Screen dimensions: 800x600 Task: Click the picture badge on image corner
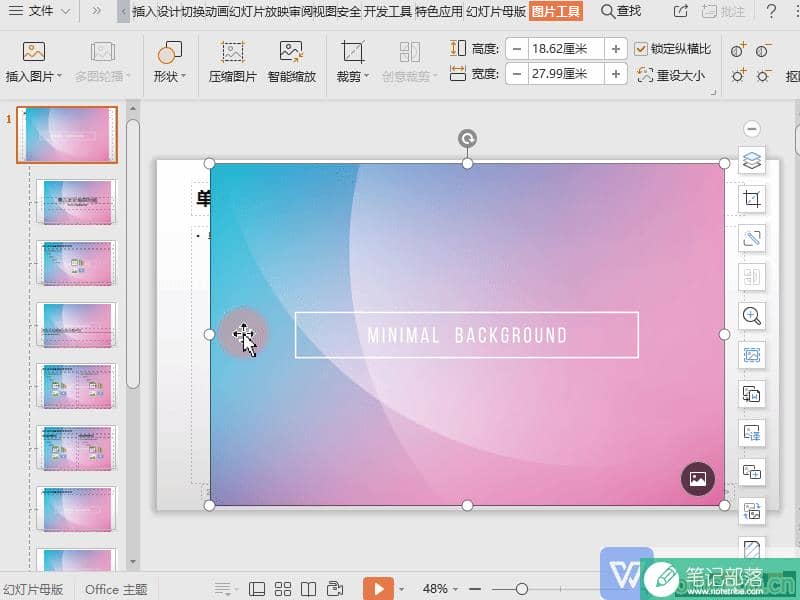click(697, 479)
